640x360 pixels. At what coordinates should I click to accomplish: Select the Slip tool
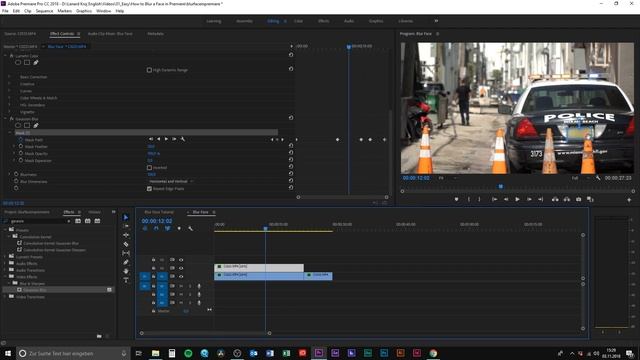pos(126,253)
